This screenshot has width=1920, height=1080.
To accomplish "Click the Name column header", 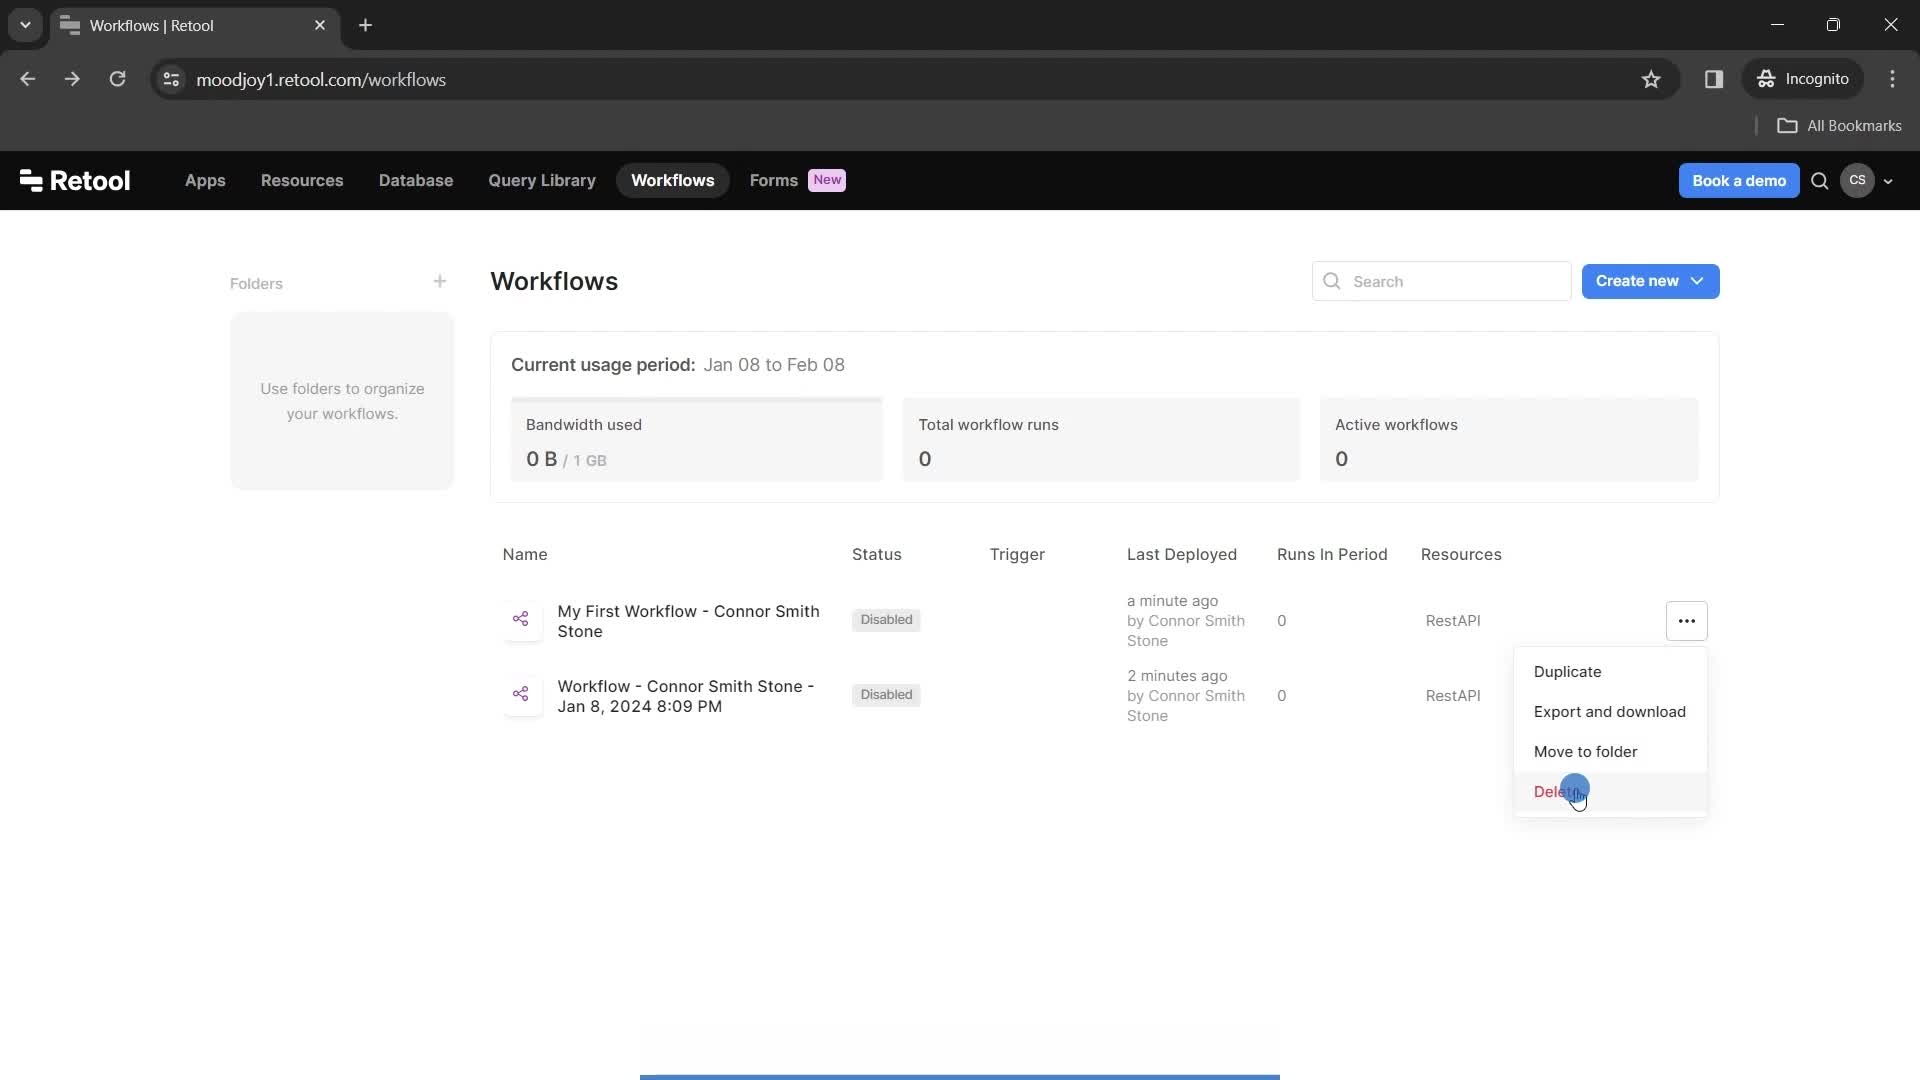I will (525, 555).
